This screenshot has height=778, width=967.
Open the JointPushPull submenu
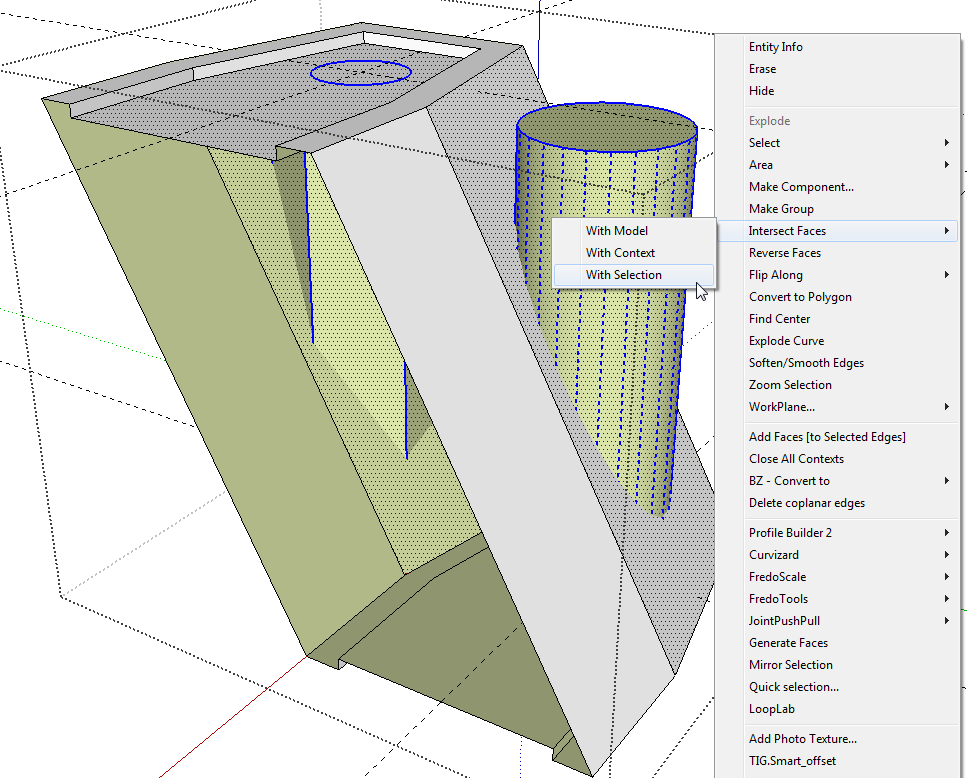point(785,621)
